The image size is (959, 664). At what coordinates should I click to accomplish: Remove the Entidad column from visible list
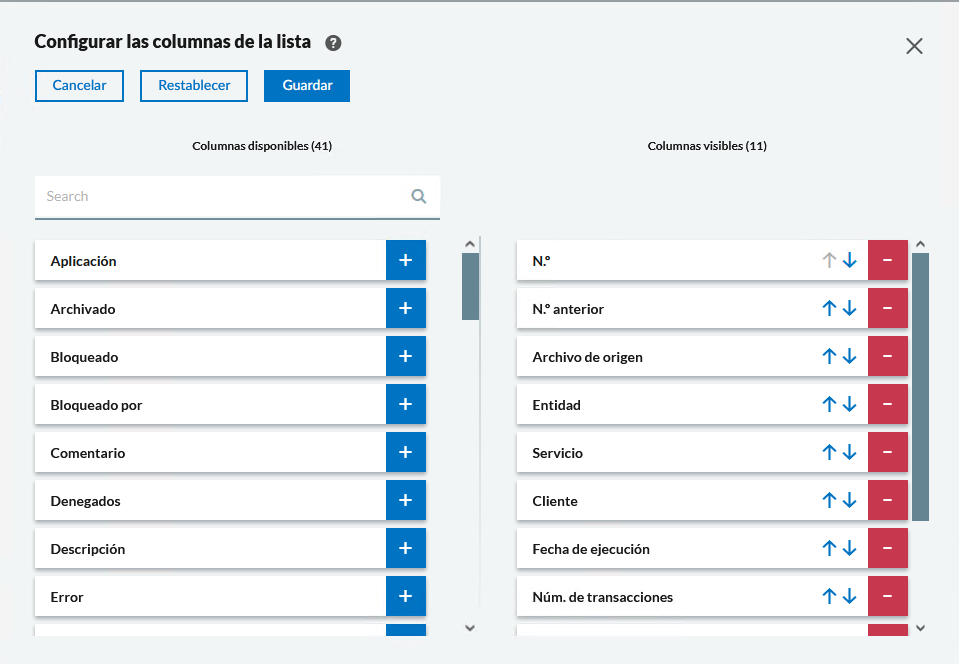pos(887,404)
